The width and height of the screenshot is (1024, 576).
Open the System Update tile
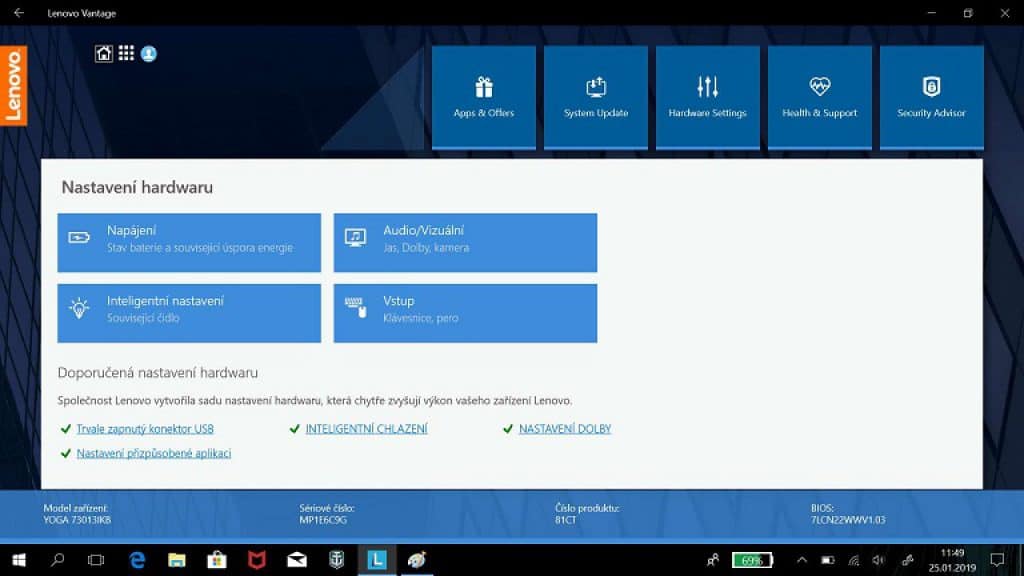coord(596,97)
